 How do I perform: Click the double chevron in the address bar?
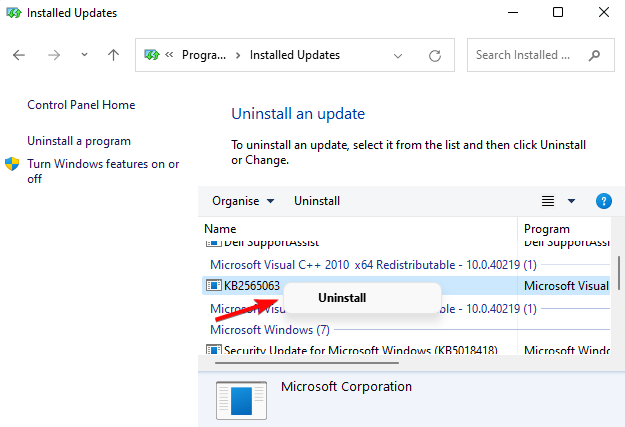(169, 55)
